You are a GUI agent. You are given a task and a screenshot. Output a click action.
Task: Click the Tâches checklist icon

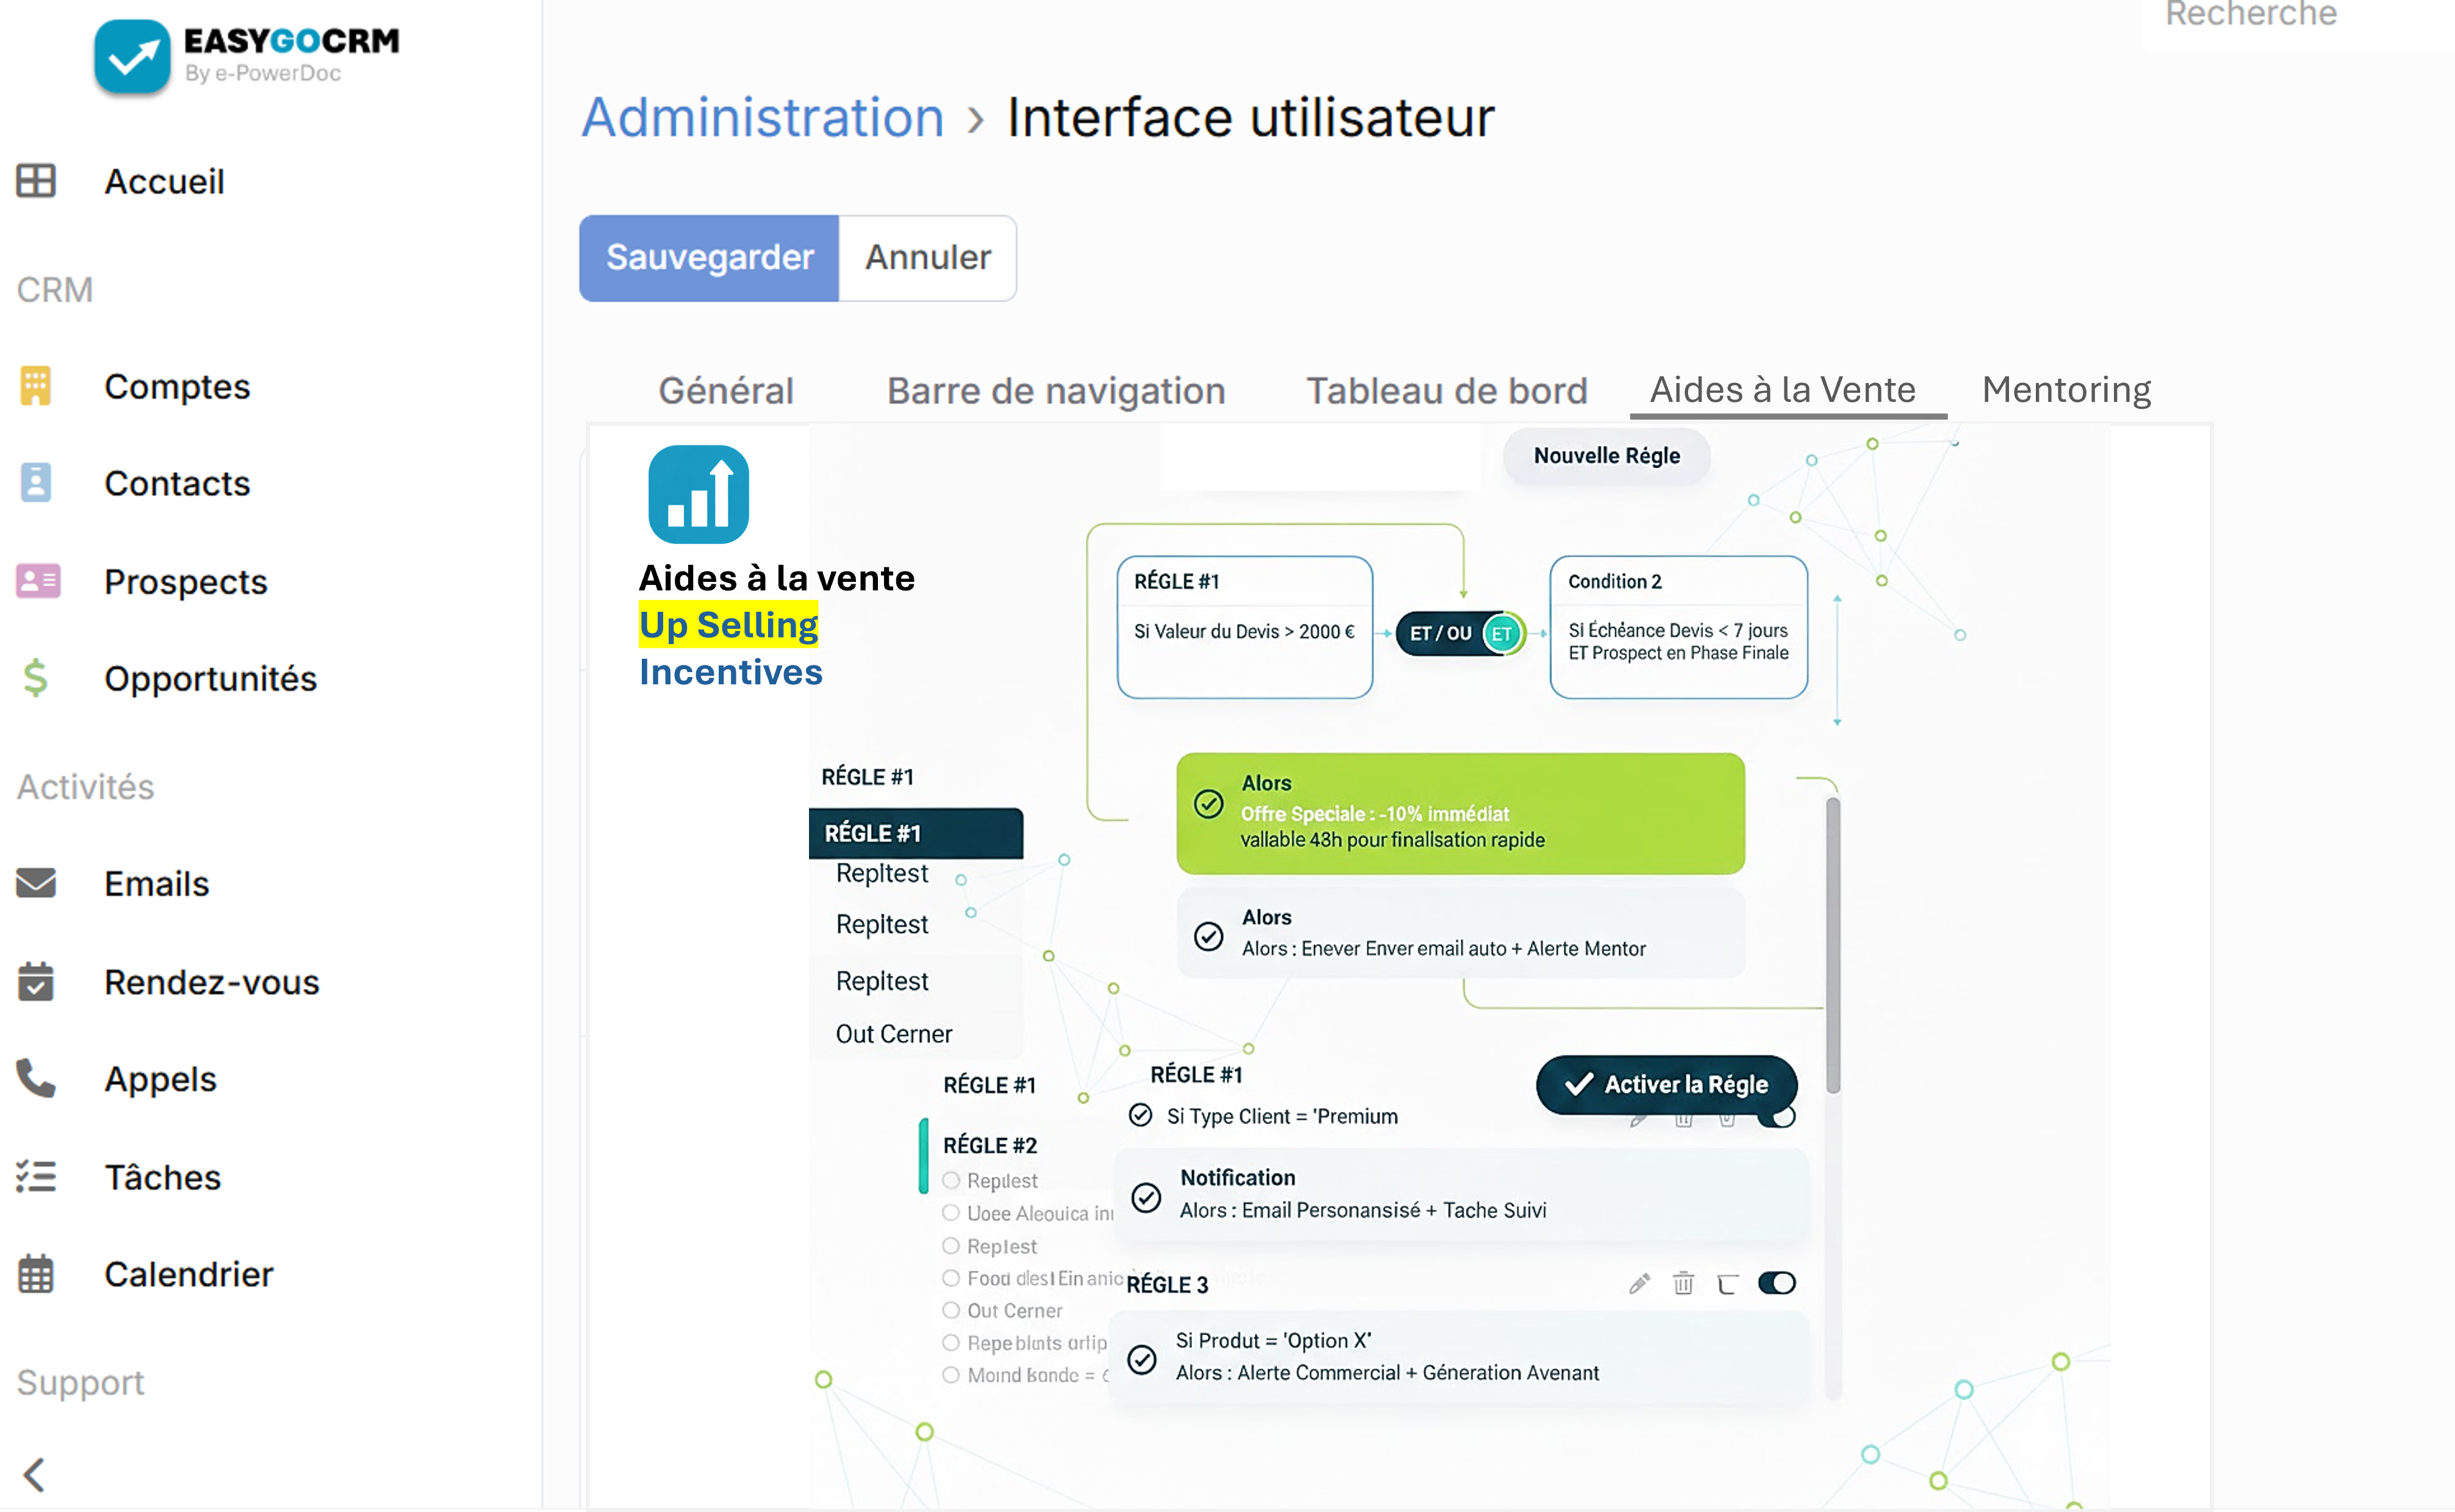[36, 1176]
